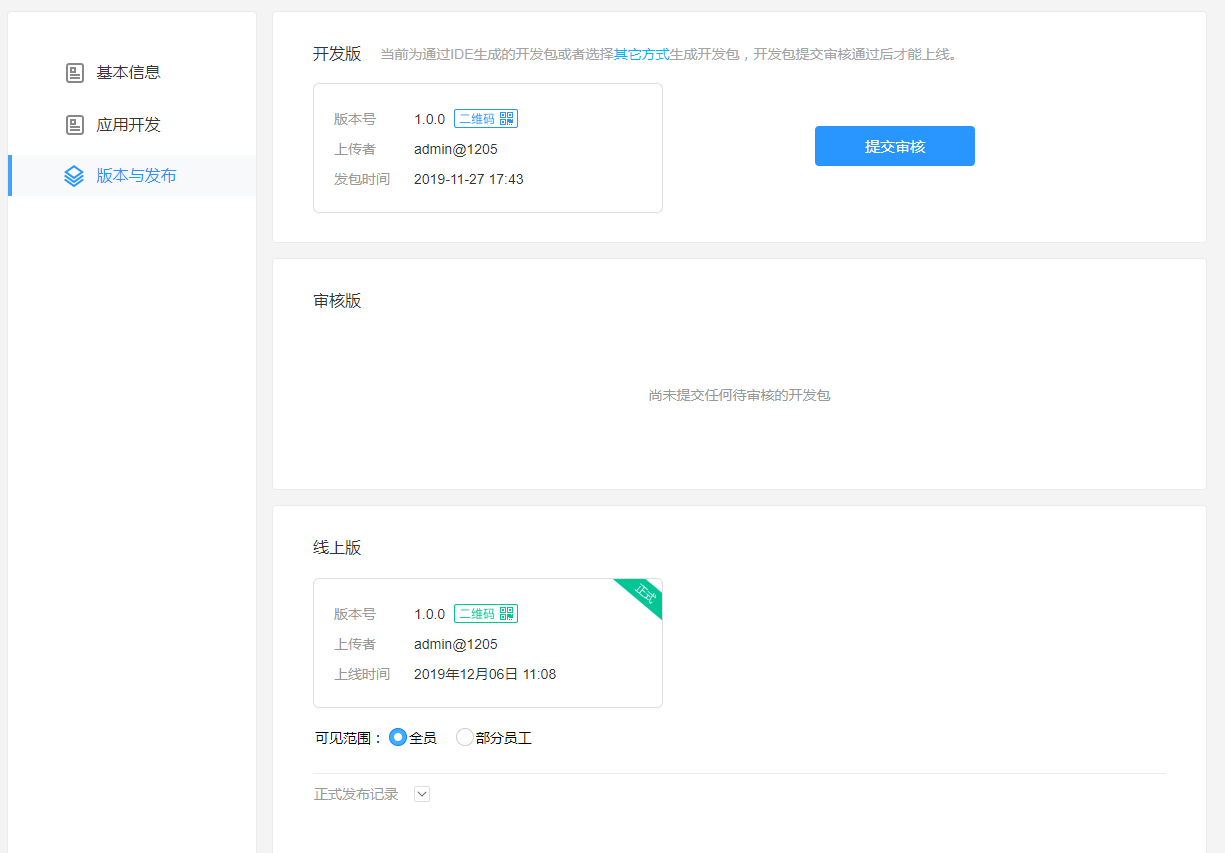Click the version number 1.0.0 in 开发版
1225x853 pixels.
[429, 117]
